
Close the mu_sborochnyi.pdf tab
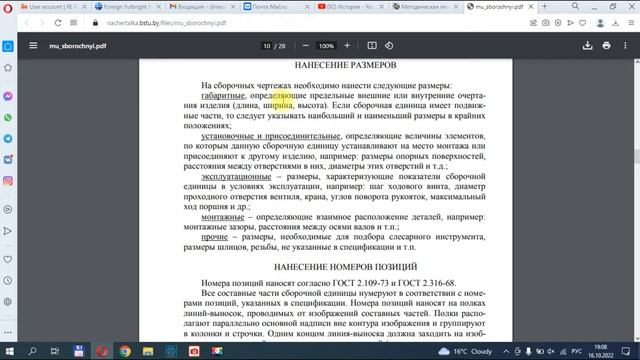point(531,7)
